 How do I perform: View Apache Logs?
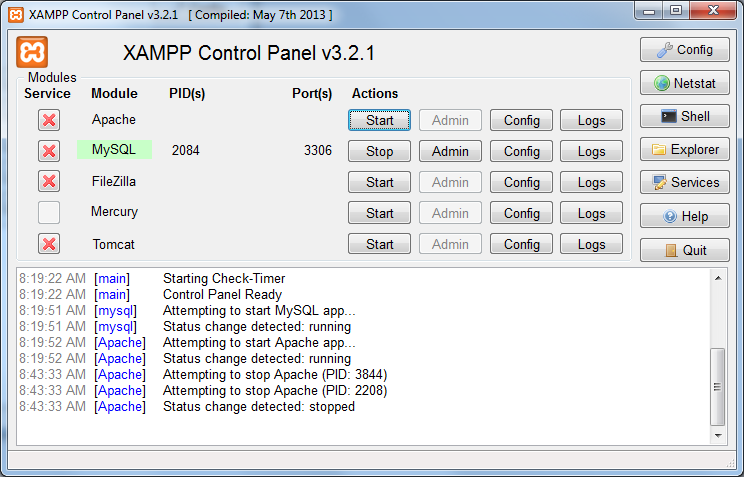(x=591, y=120)
